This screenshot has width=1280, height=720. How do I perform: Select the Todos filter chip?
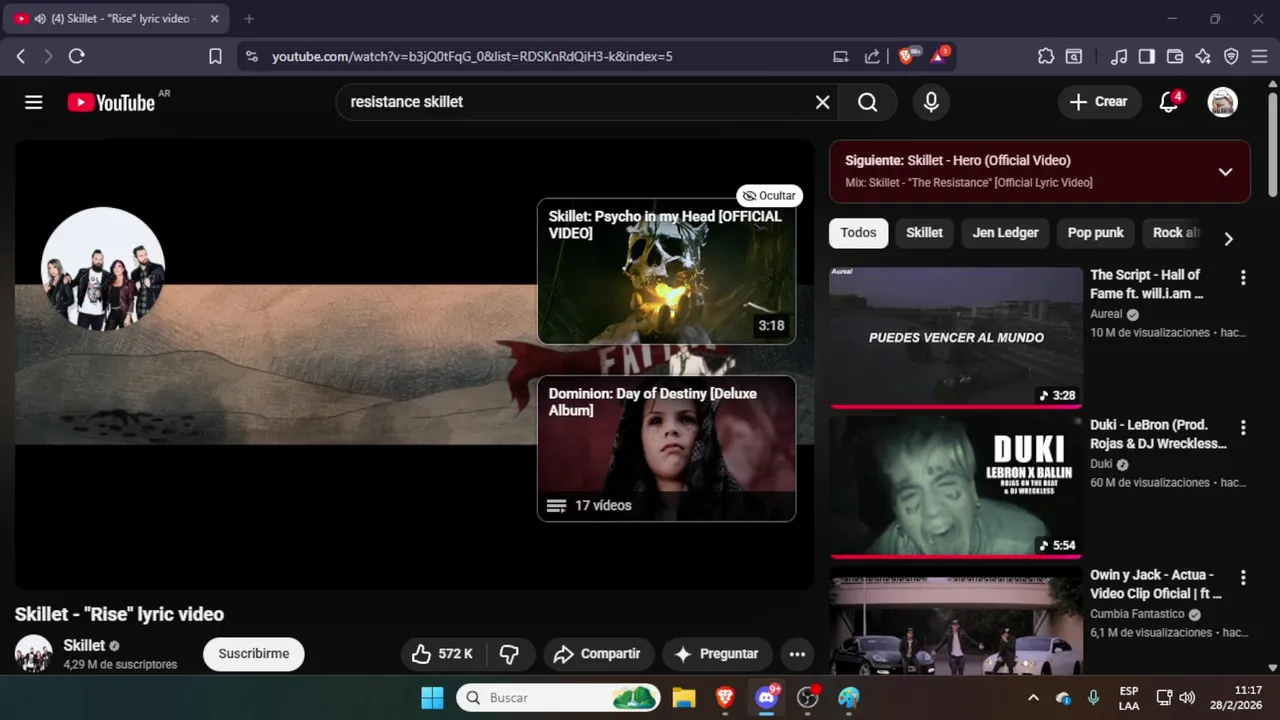pos(858,233)
